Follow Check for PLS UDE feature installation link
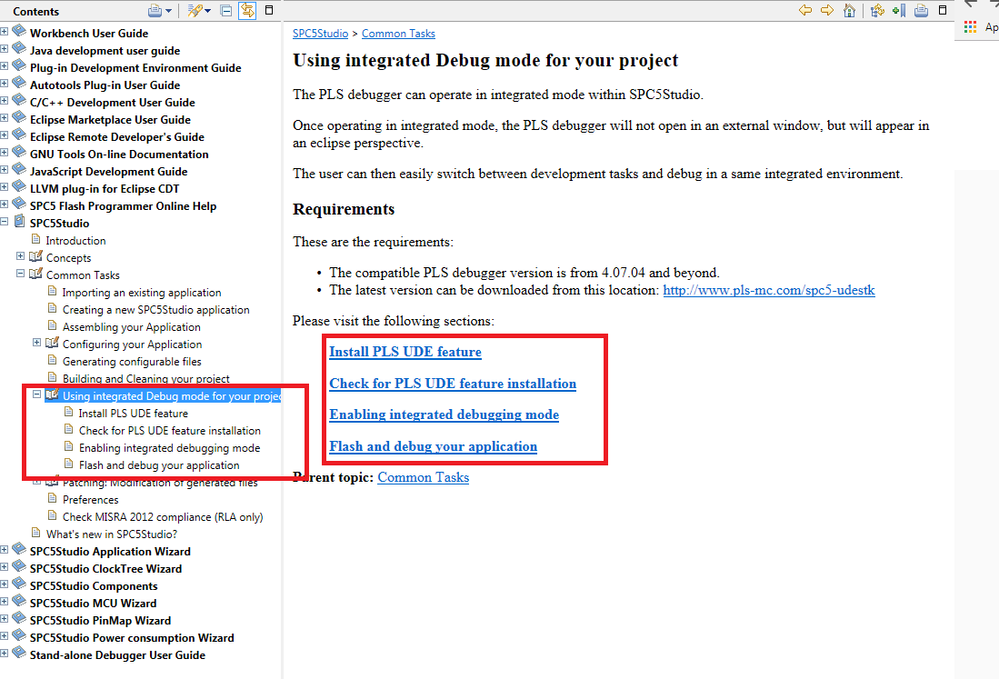 coord(452,383)
